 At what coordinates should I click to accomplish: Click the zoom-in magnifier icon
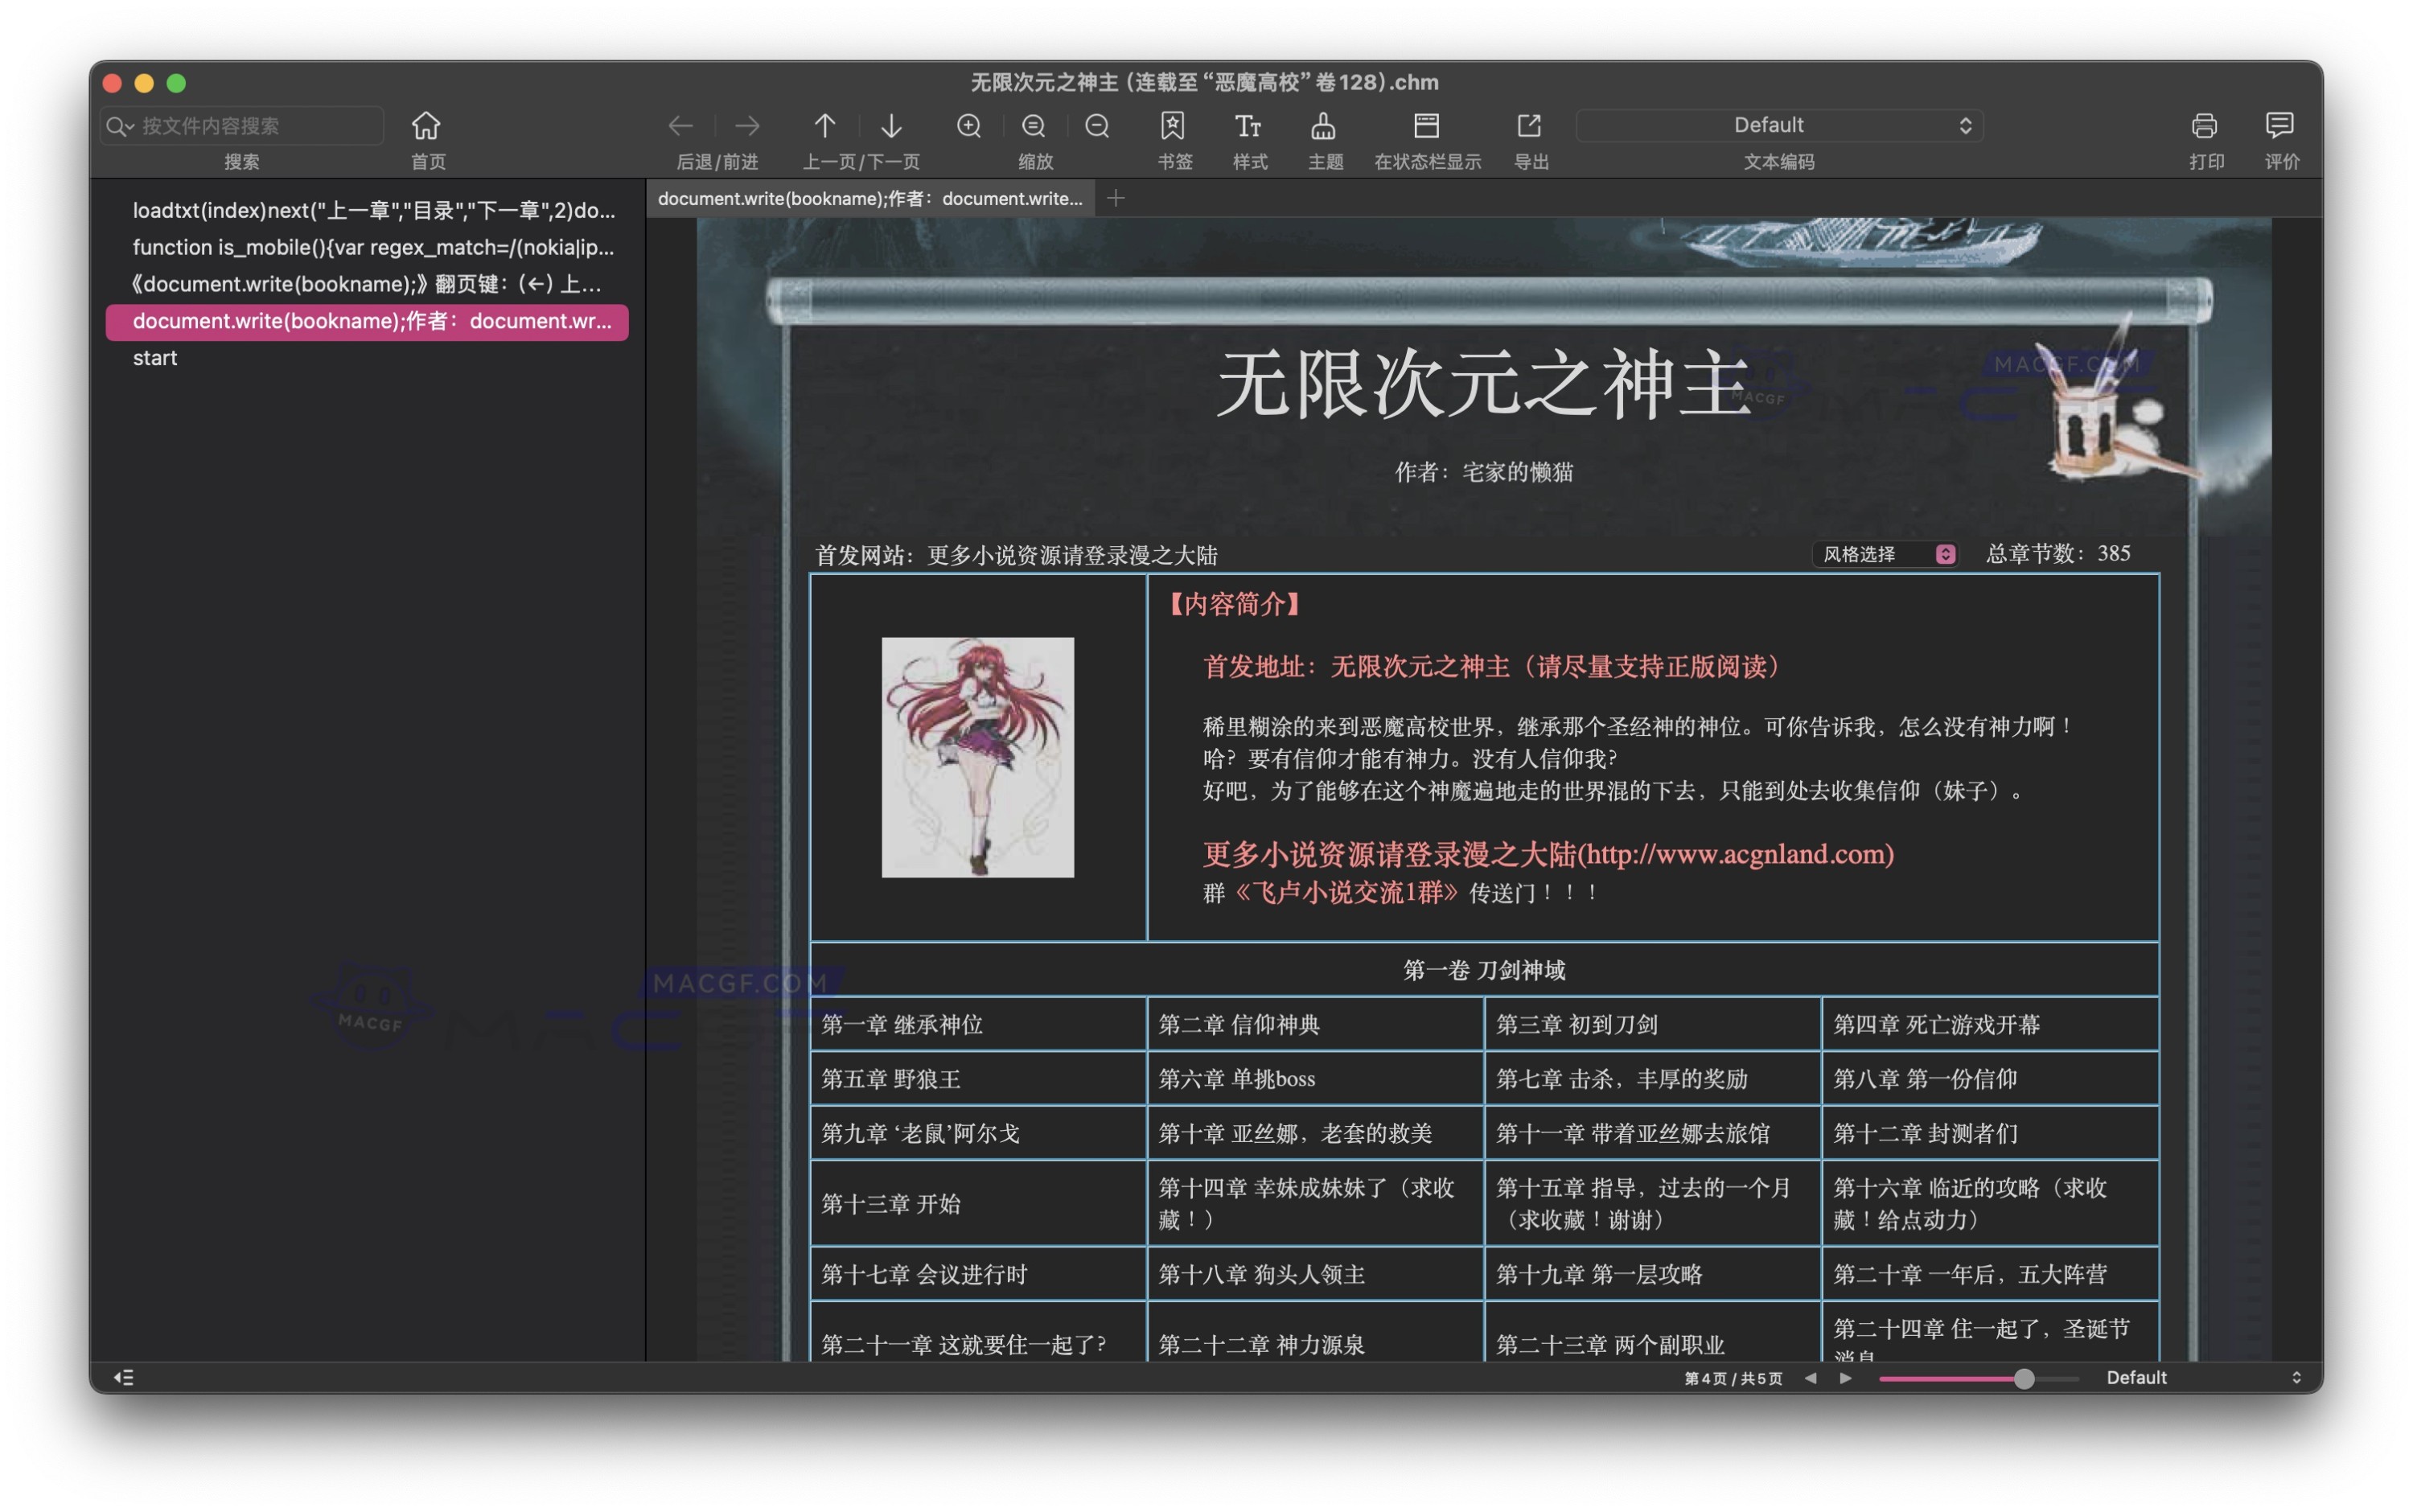coord(968,126)
